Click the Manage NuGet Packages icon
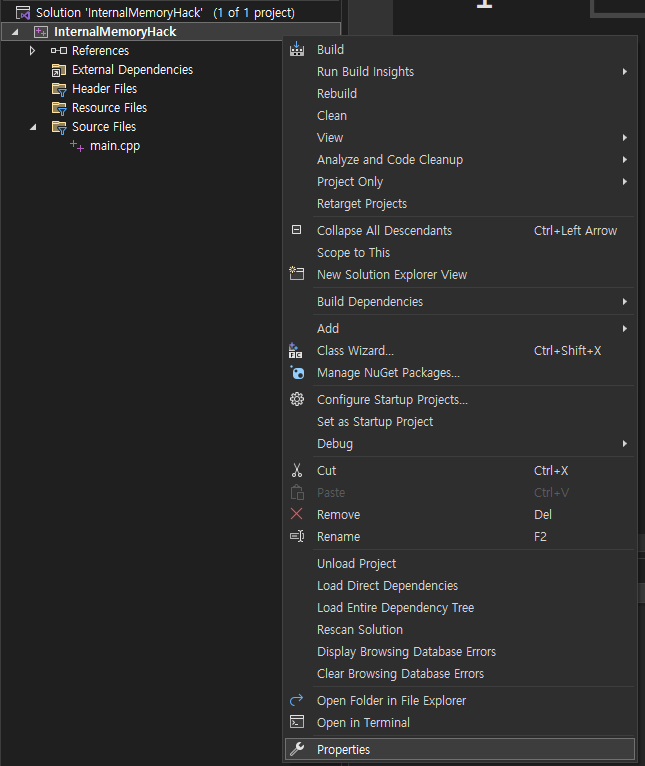 pos(296,373)
